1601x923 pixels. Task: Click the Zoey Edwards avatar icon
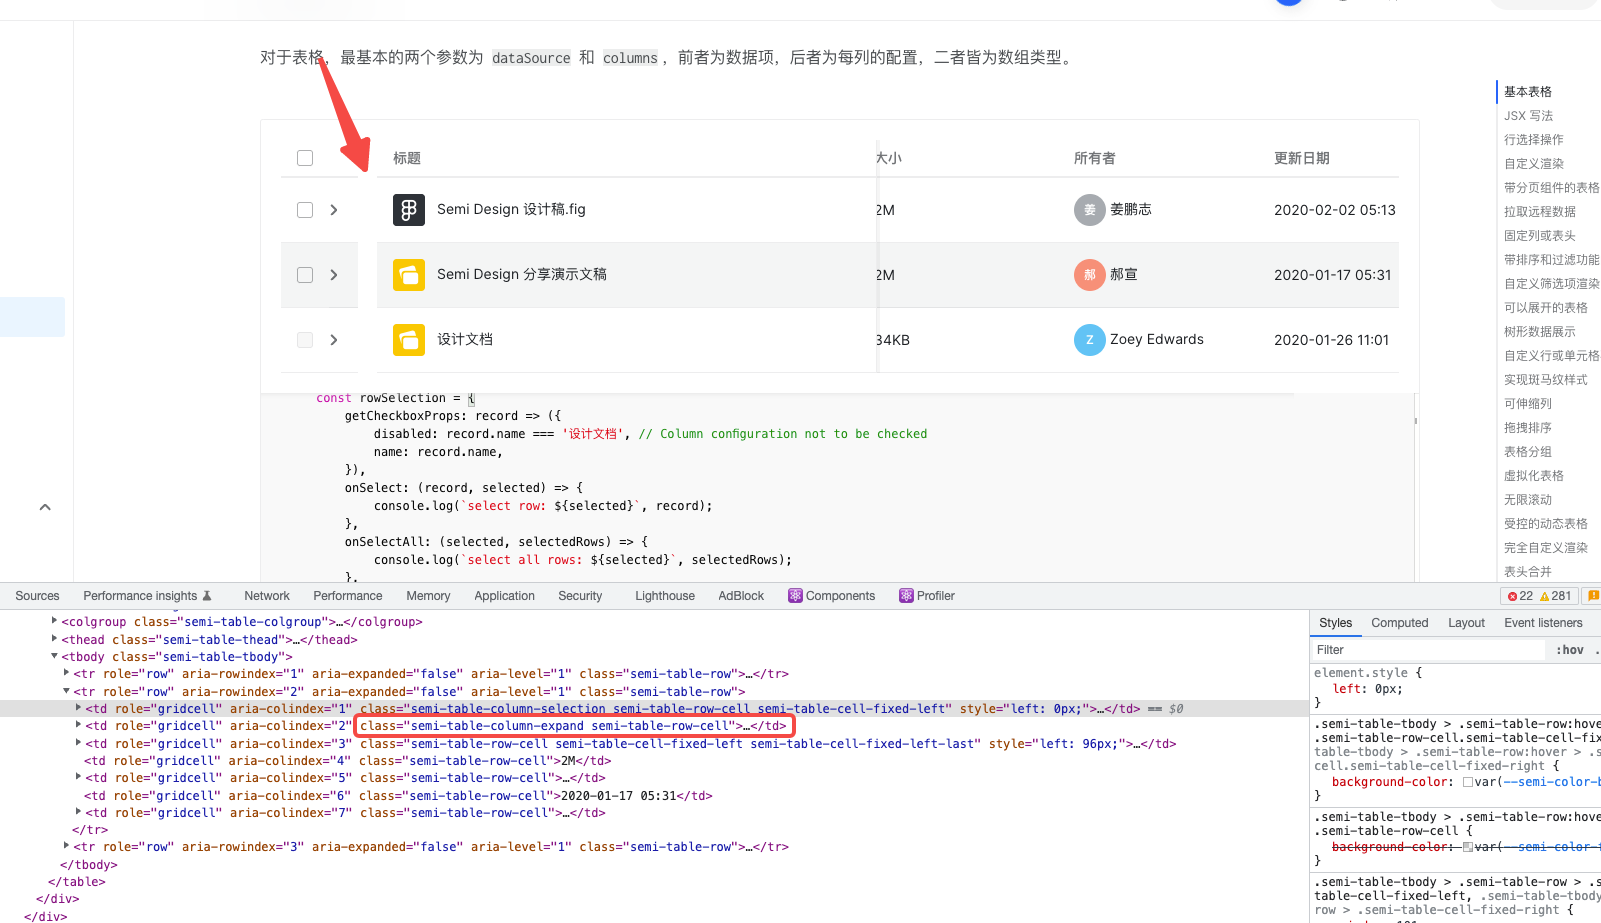(1089, 339)
